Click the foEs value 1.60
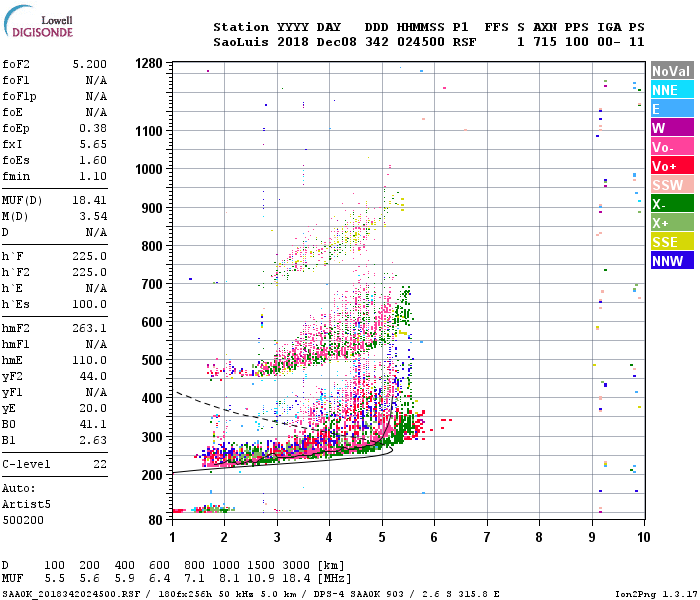Screen dimensions: 700x600 click(x=93, y=161)
